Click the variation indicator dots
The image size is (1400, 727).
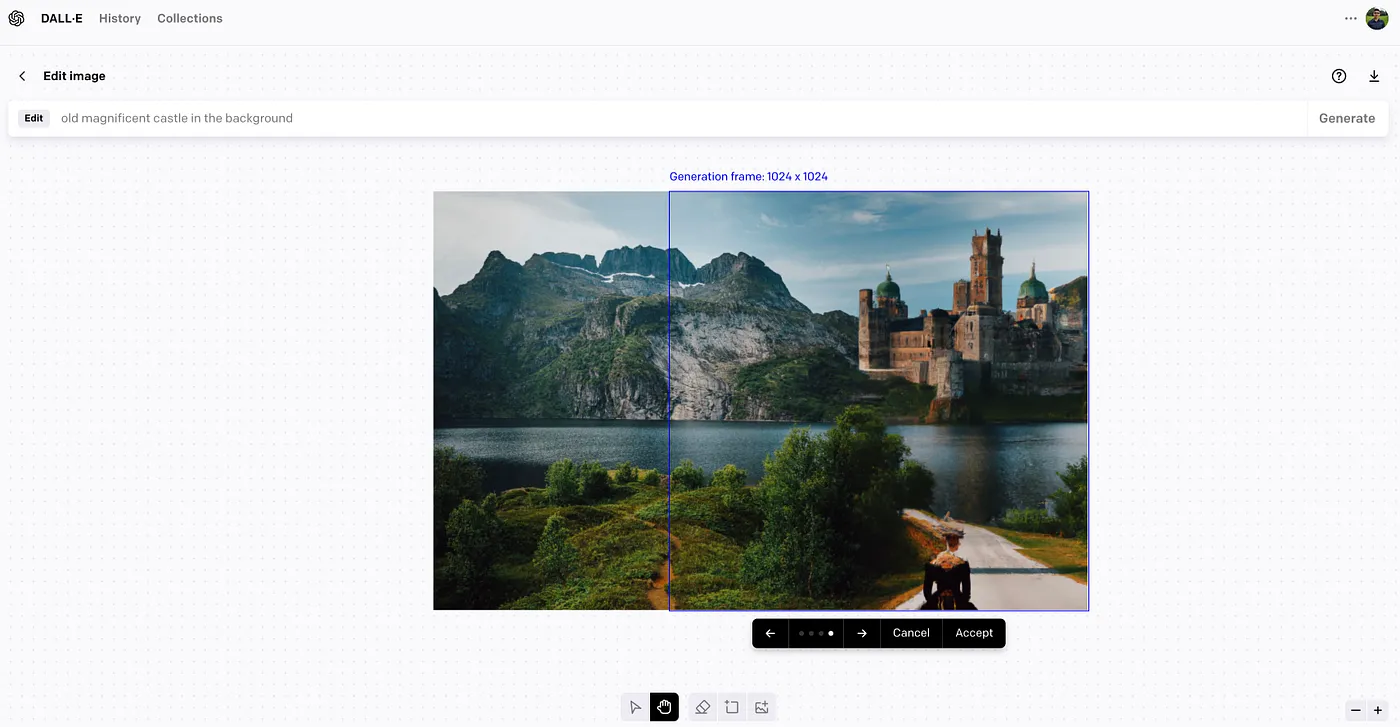point(816,633)
